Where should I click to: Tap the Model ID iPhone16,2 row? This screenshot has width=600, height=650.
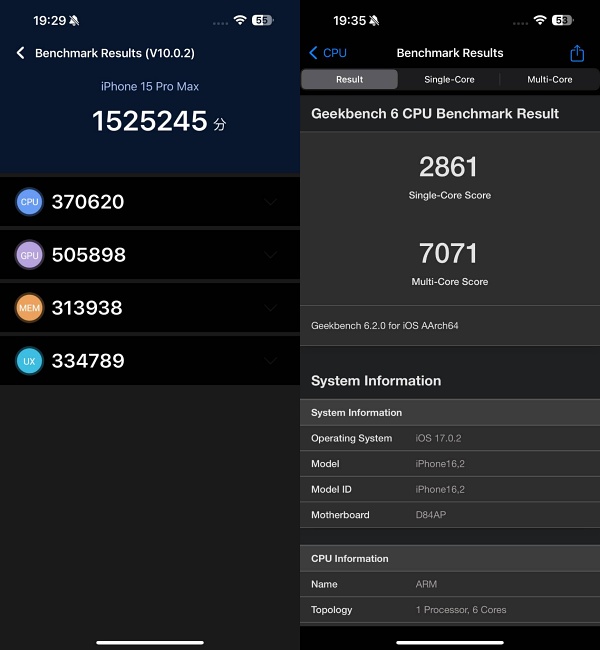pyautogui.click(x=450, y=490)
